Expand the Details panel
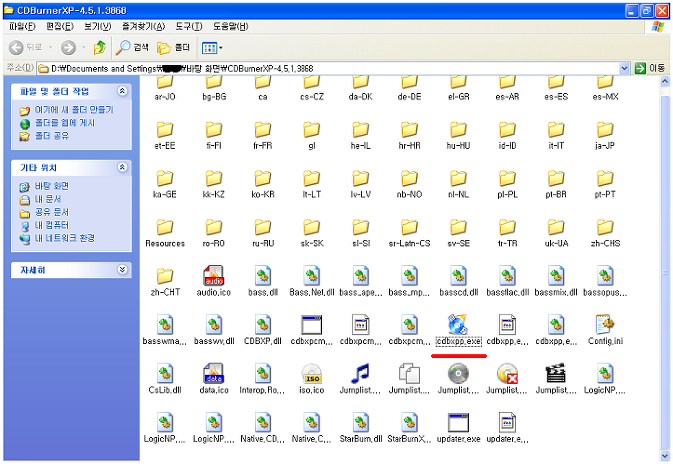This screenshot has width=673, height=464. coord(122,270)
